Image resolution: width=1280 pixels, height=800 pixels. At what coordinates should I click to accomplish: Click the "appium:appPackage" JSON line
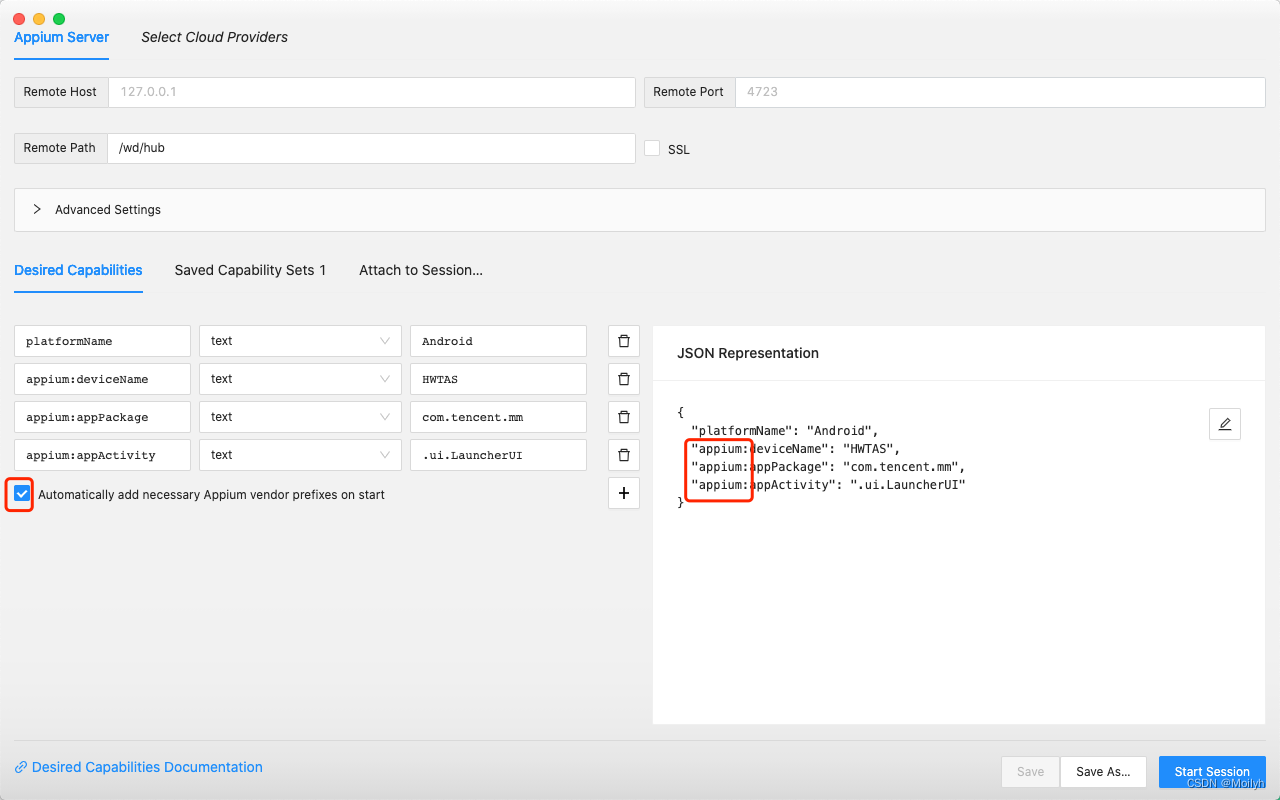pyautogui.click(x=828, y=467)
